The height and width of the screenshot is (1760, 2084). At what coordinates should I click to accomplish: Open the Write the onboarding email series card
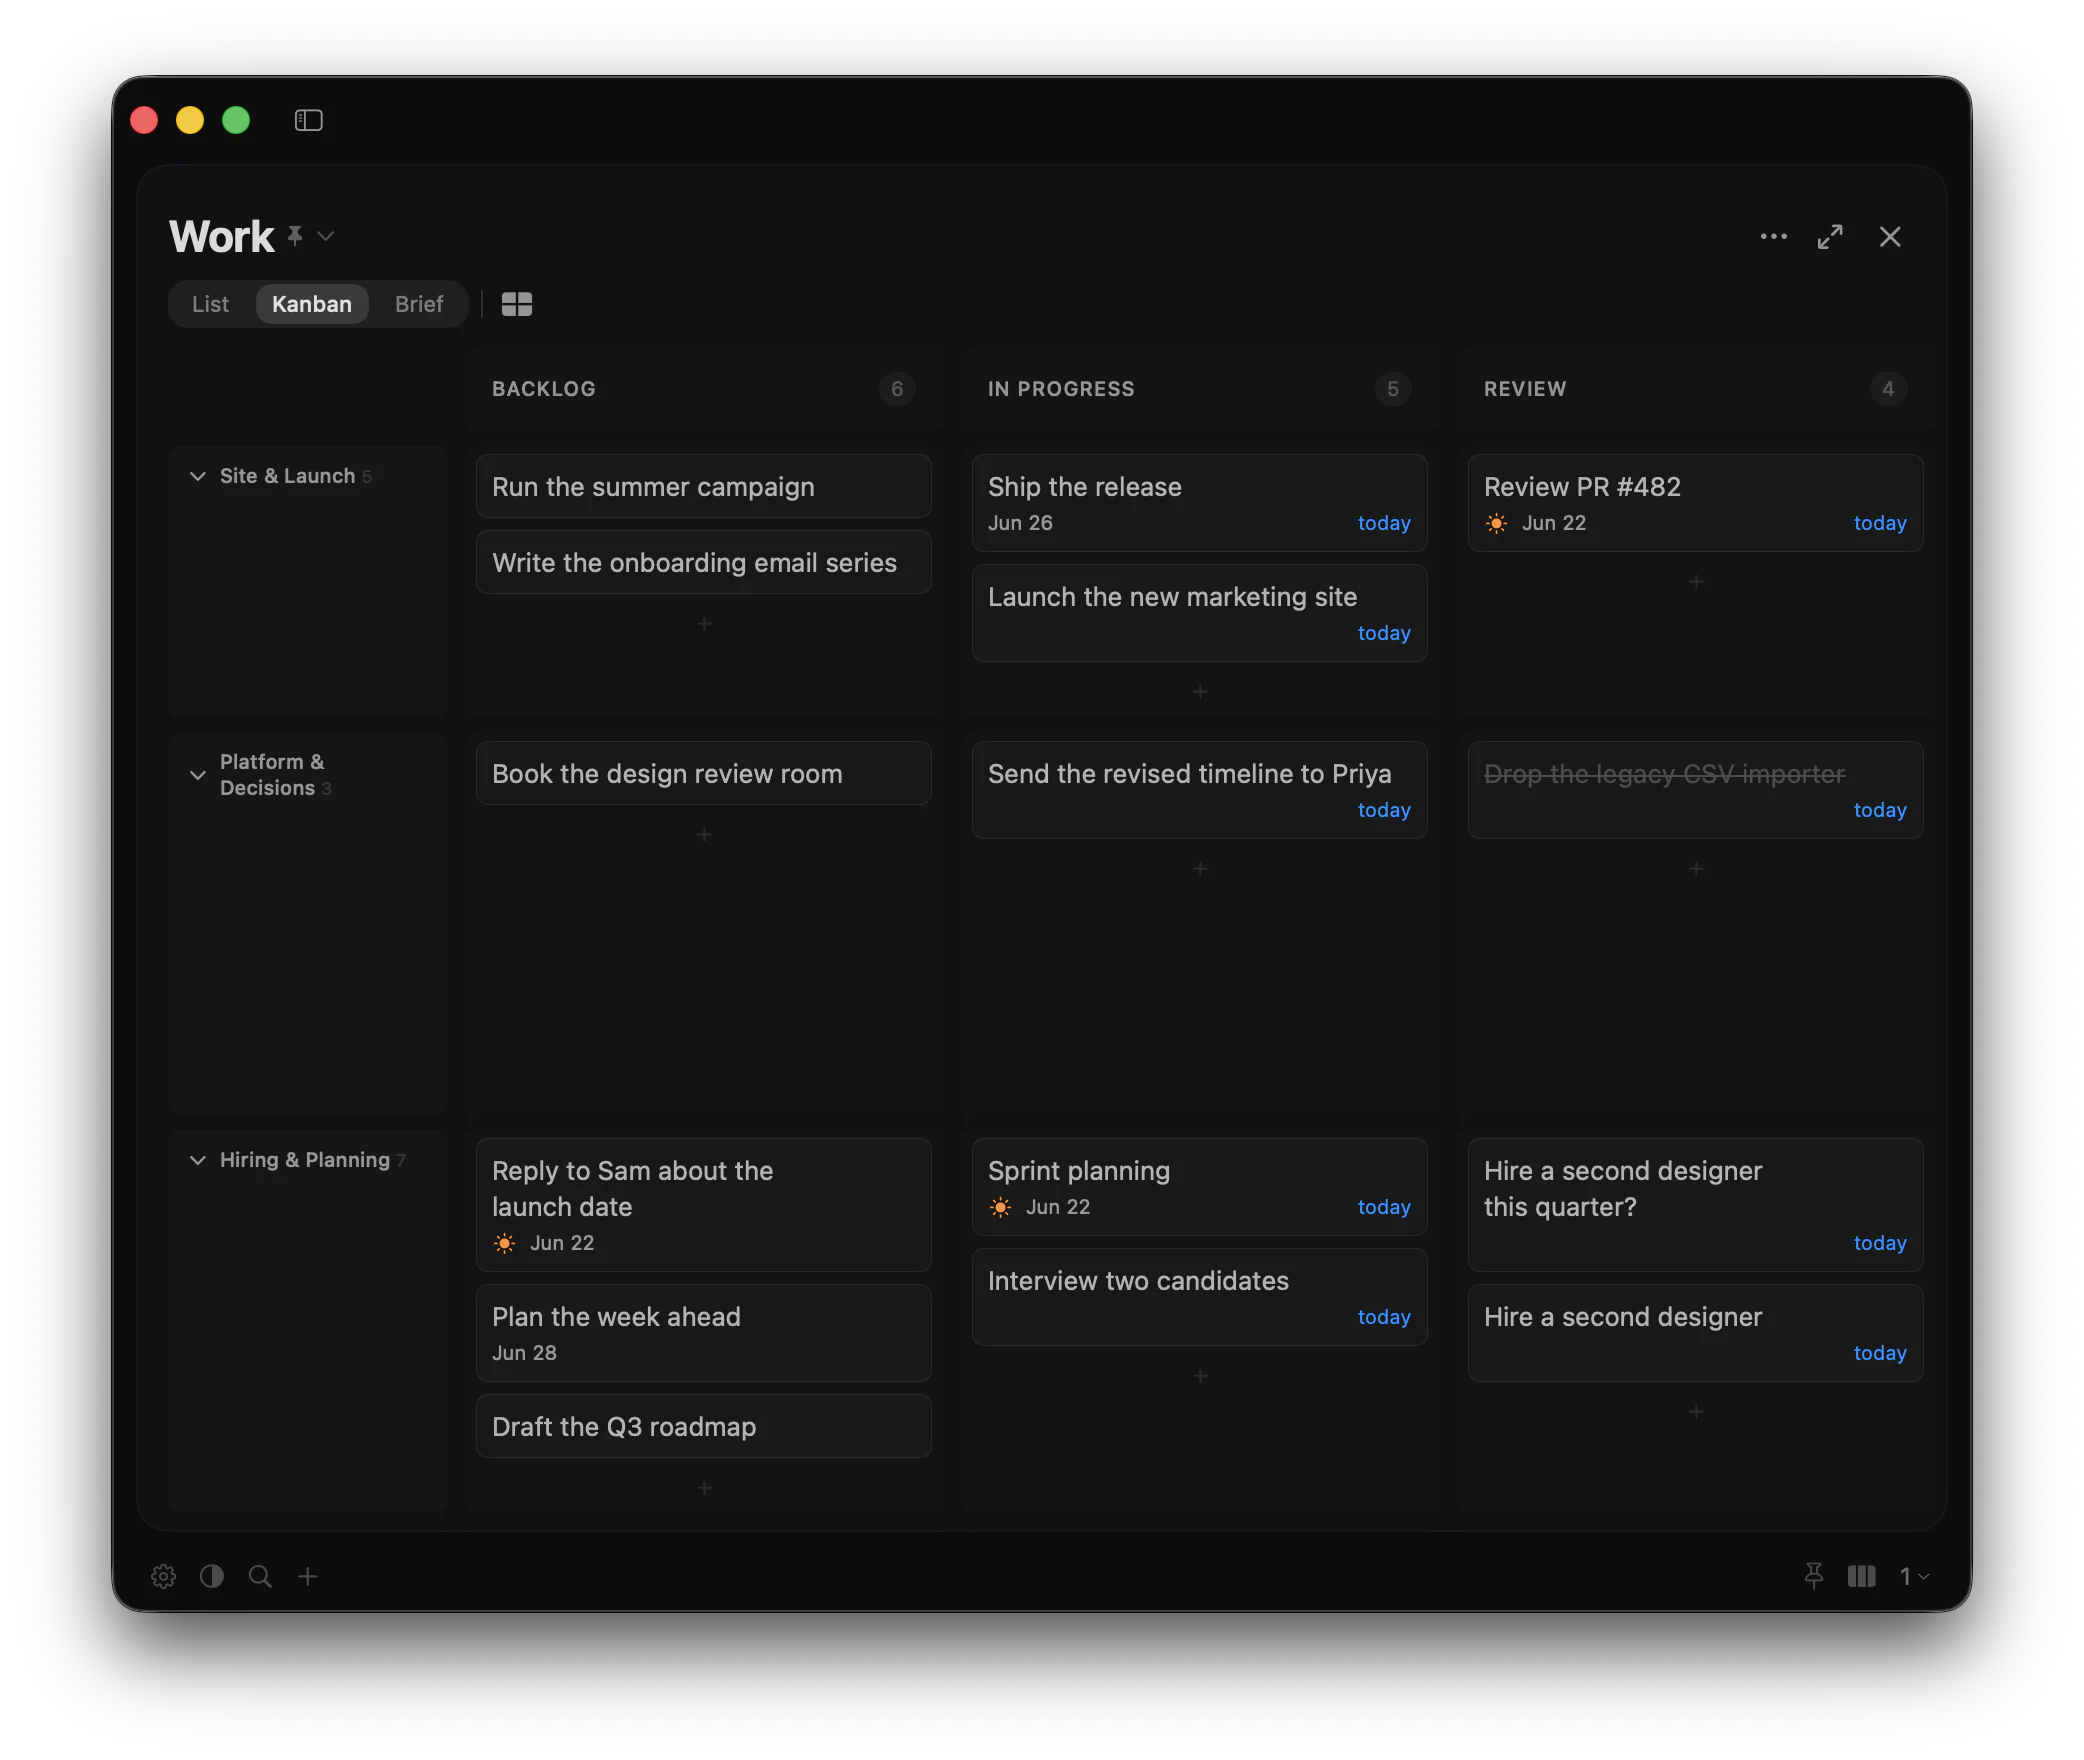[704, 563]
